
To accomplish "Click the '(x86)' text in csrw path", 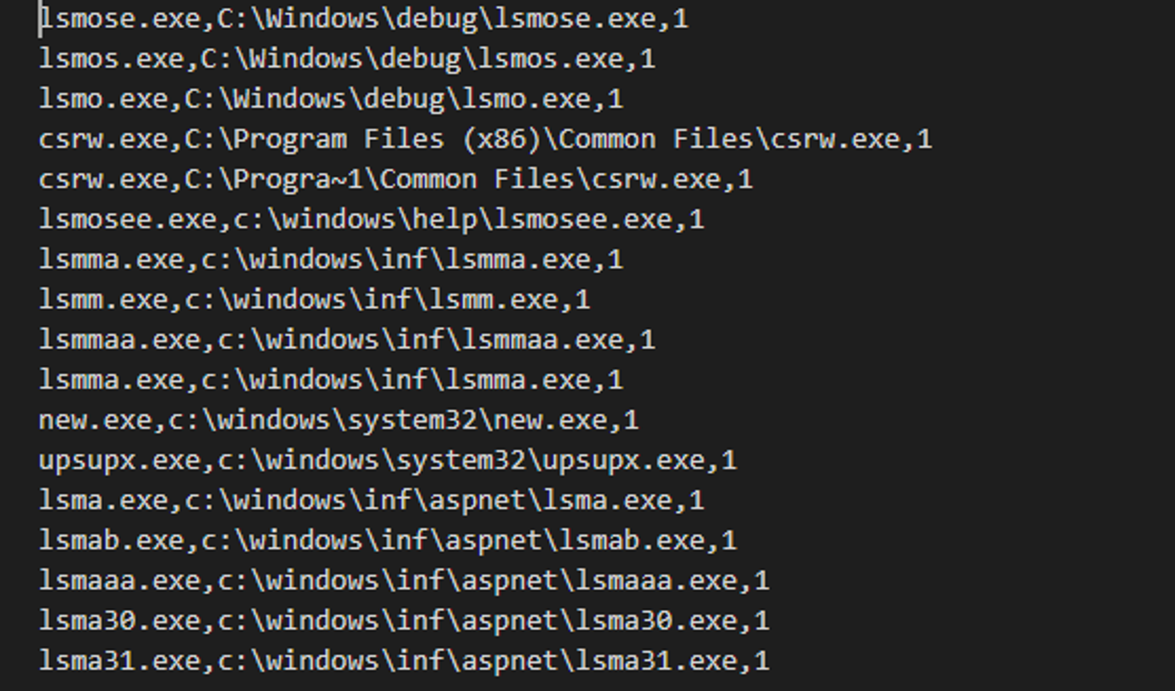I will (501, 139).
